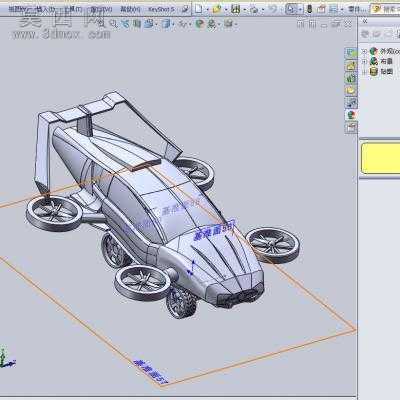Create a new document with New icon
The image size is (400, 400).
(x=199, y=9)
